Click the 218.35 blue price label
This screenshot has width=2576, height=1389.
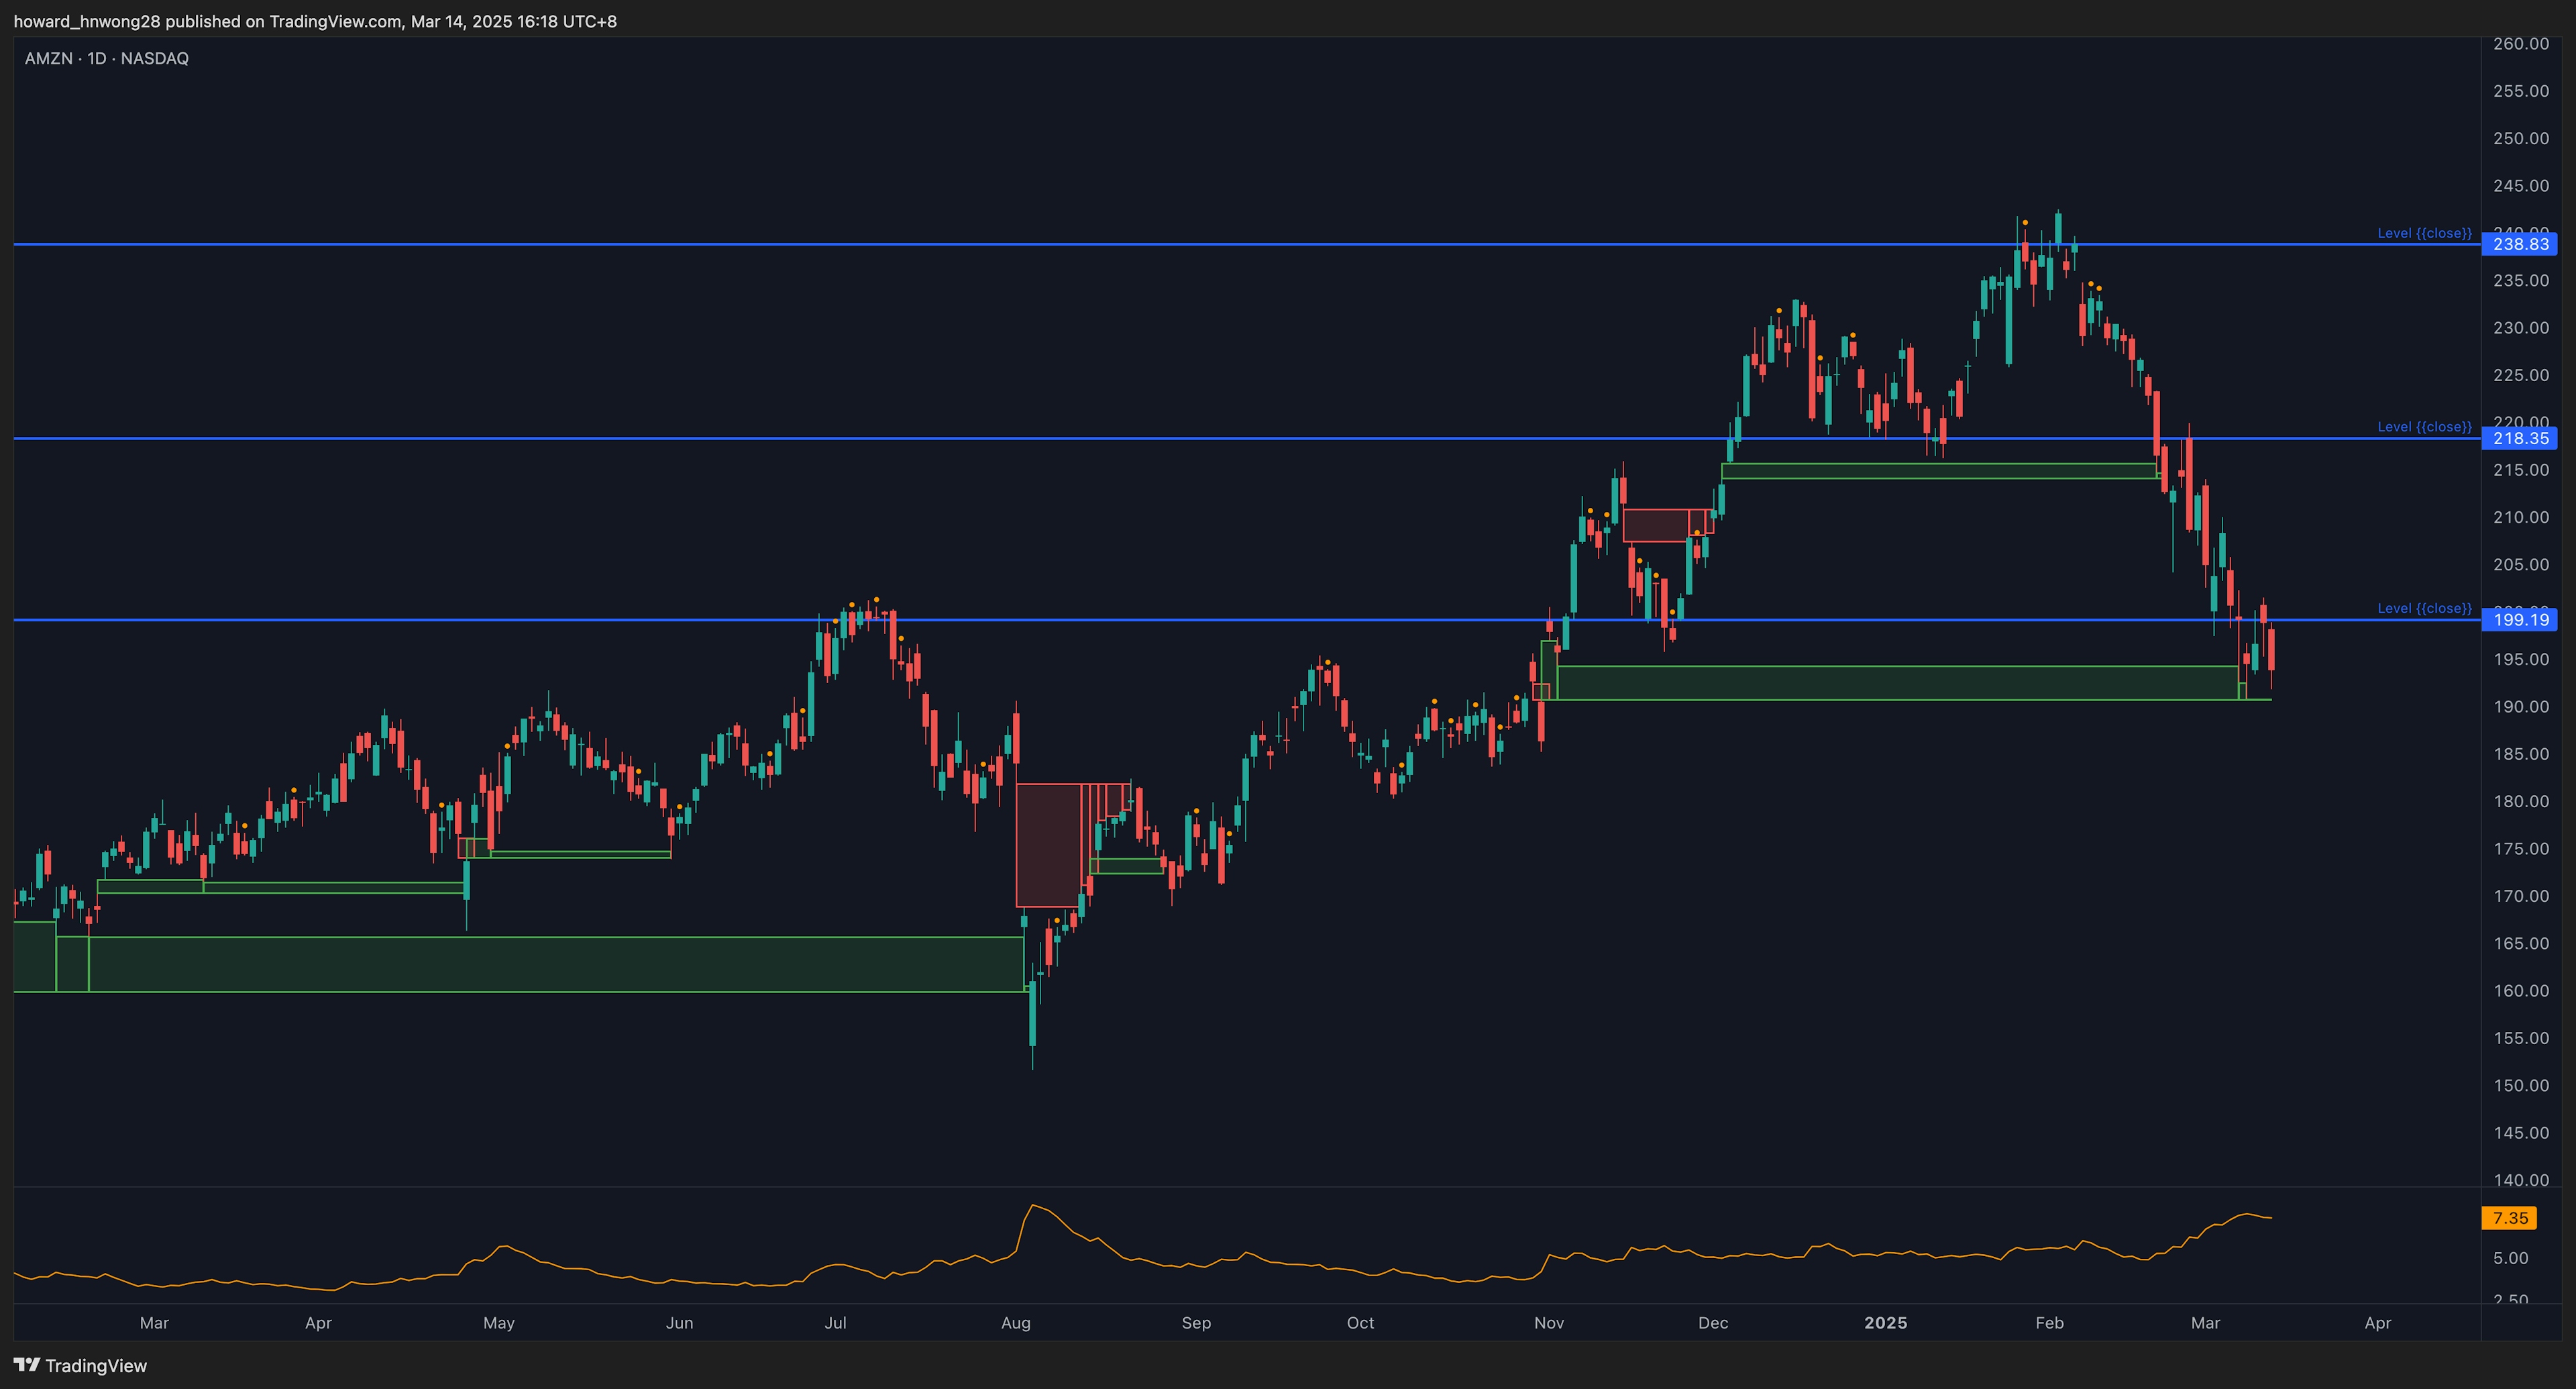click(x=2520, y=438)
